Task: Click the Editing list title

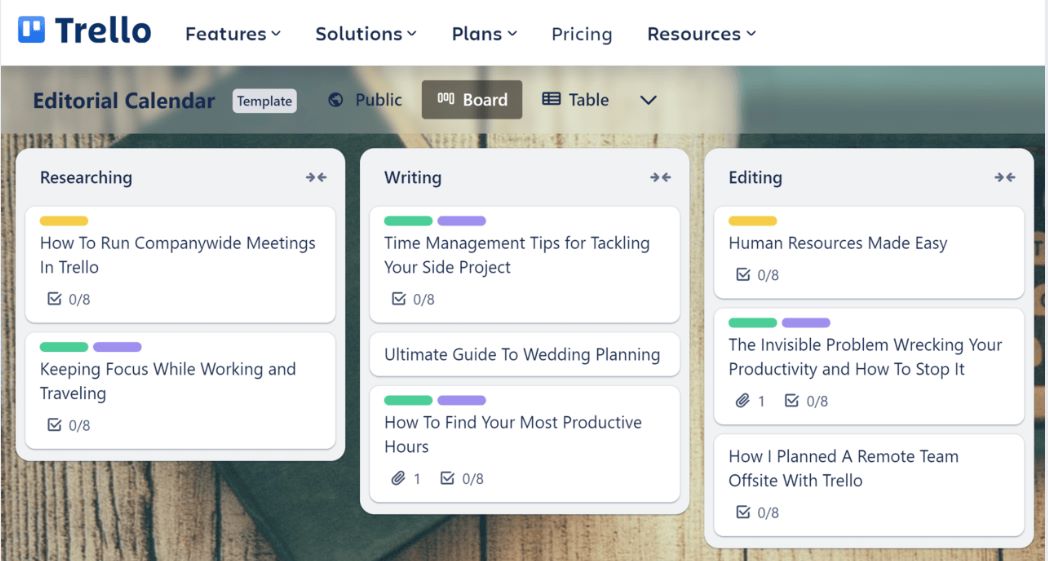Action: coord(755,178)
